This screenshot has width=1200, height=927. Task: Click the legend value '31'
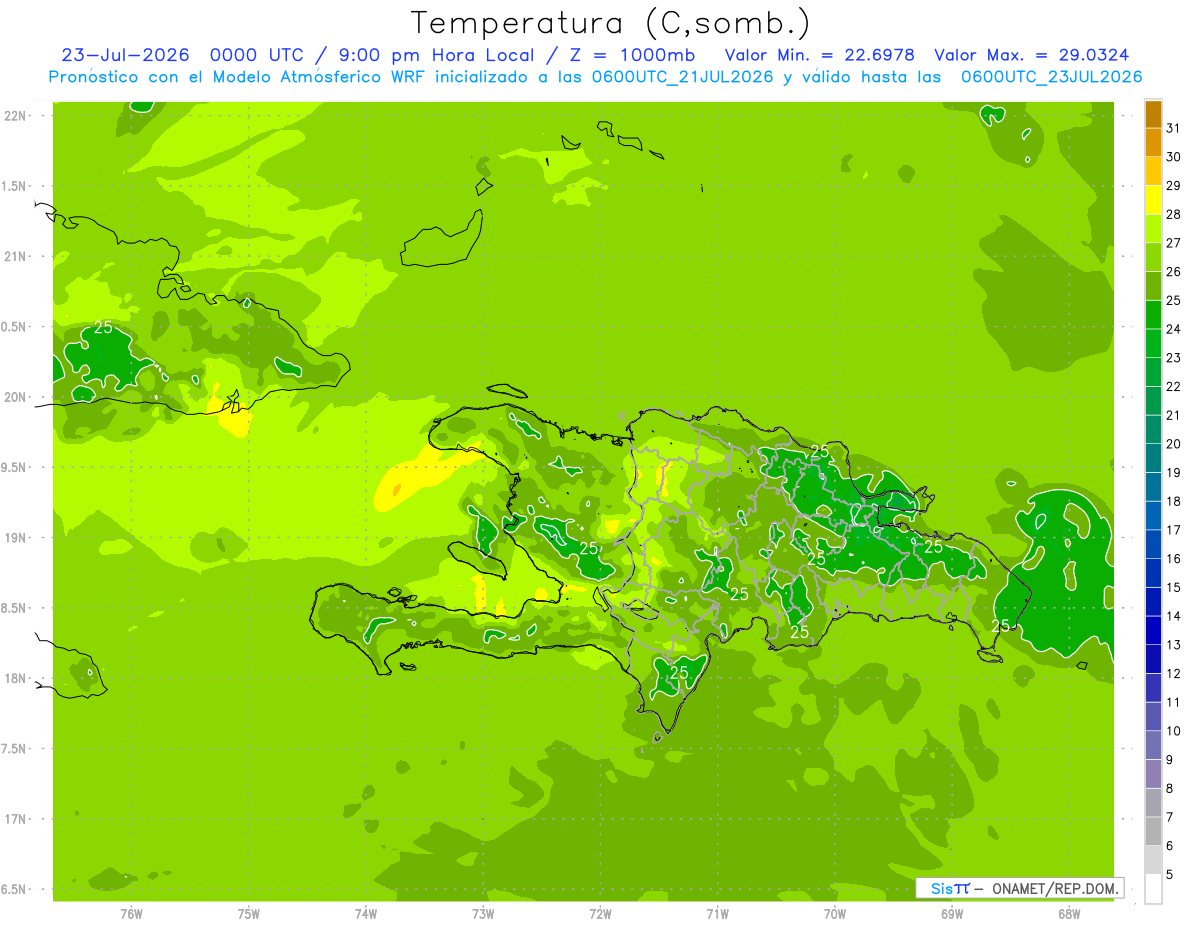pyautogui.click(x=1173, y=128)
